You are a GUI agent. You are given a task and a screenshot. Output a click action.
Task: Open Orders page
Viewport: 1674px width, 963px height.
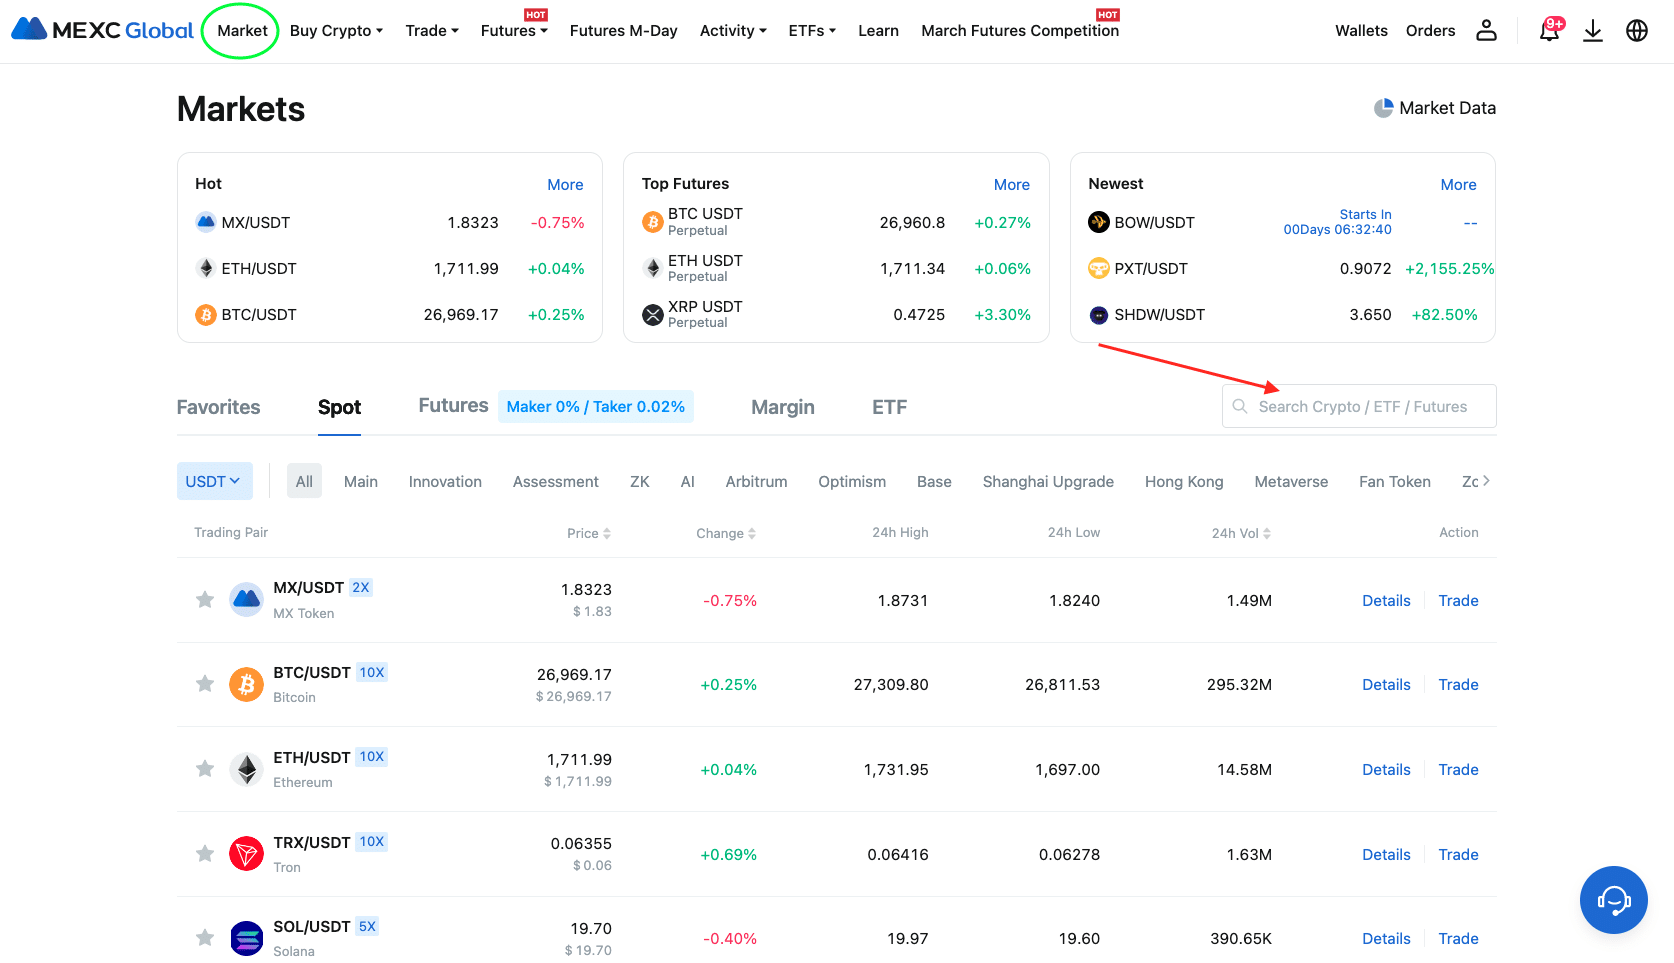[x=1430, y=31]
